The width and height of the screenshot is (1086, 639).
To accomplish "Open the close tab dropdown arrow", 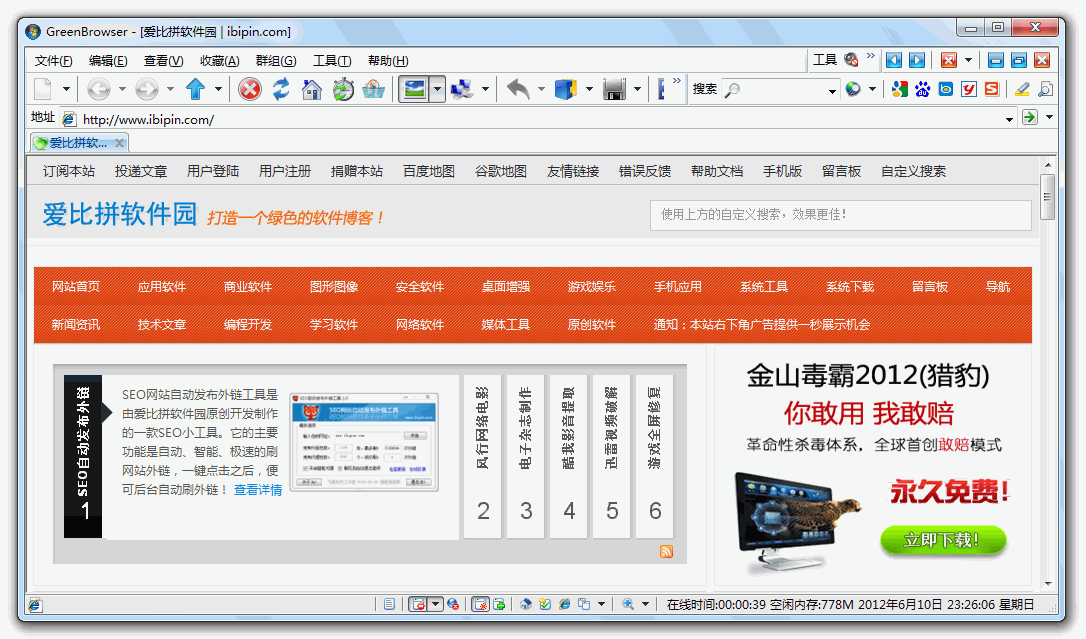I will 968,60.
